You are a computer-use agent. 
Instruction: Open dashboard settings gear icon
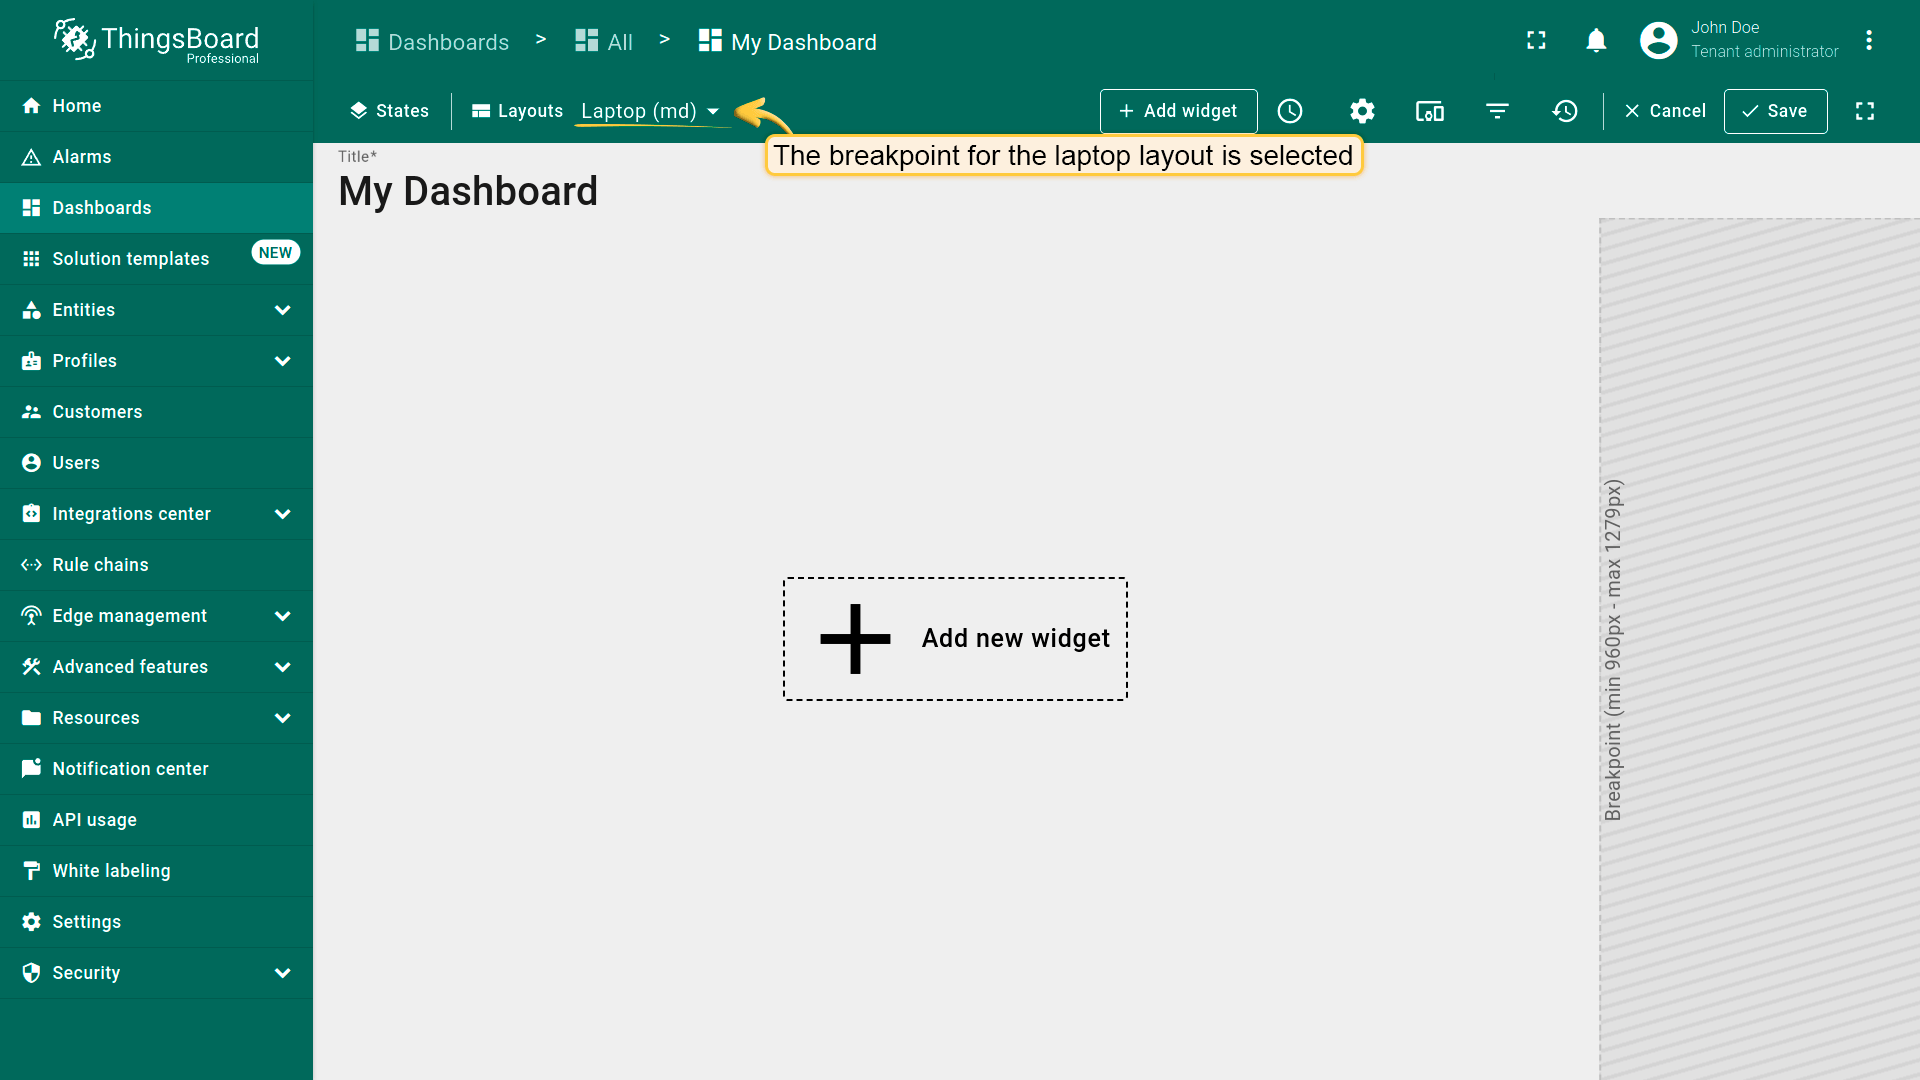click(x=1362, y=111)
